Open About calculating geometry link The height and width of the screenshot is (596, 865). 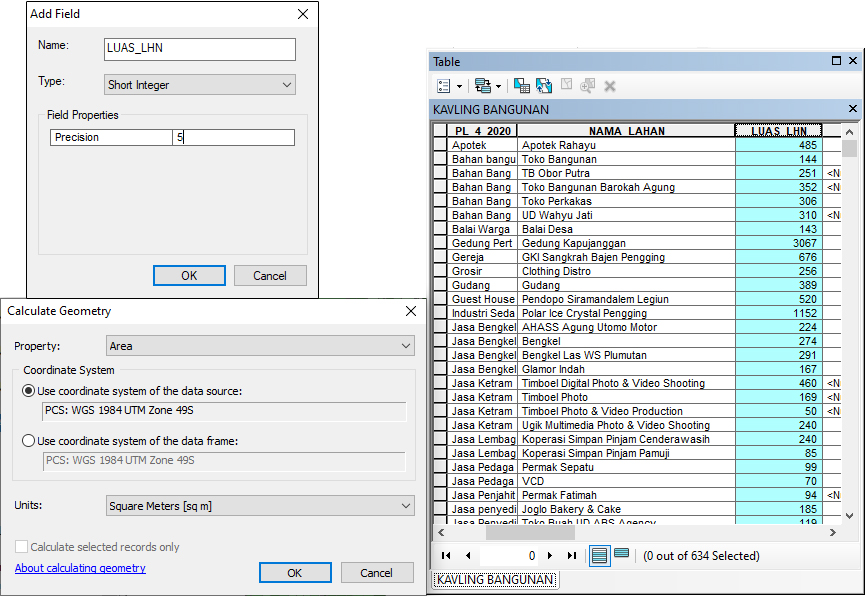[x=80, y=568]
